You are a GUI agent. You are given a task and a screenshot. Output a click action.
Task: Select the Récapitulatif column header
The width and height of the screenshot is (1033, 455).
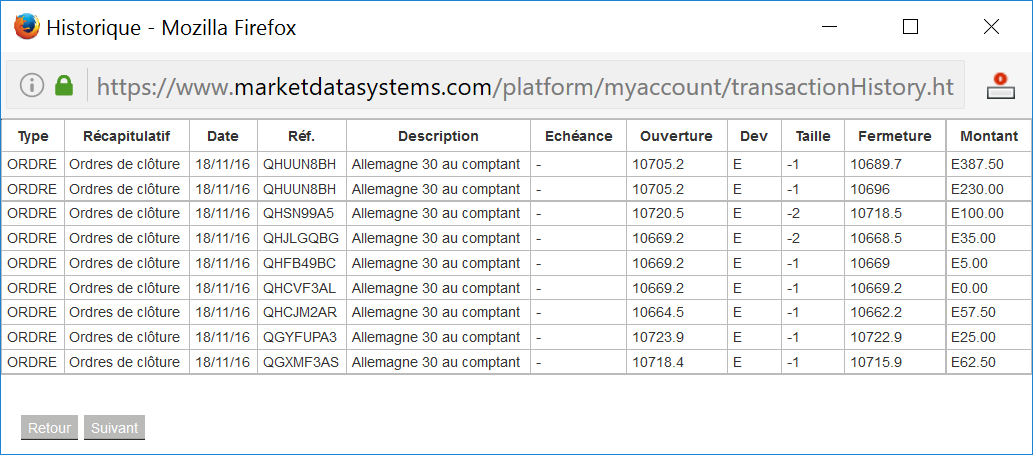(x=127, y=136)
